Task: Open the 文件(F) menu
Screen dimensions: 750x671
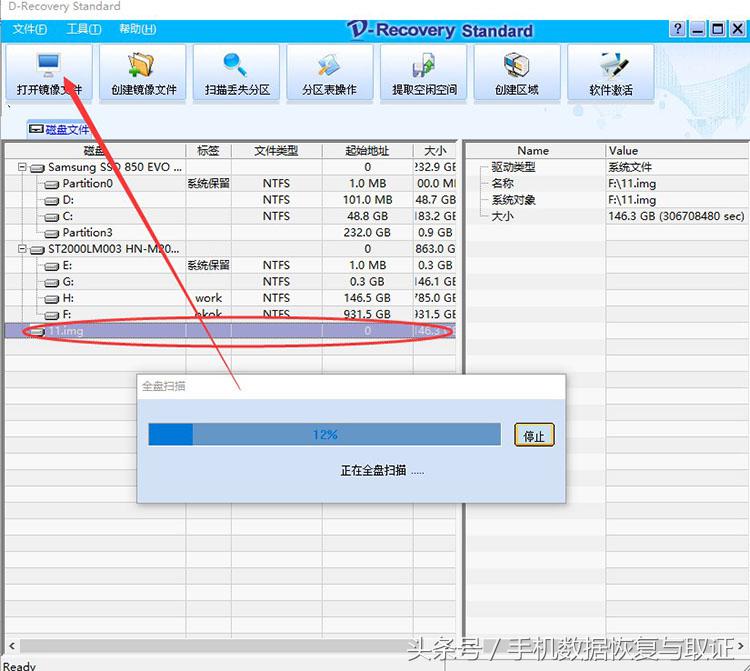Action: pos(29,30)
